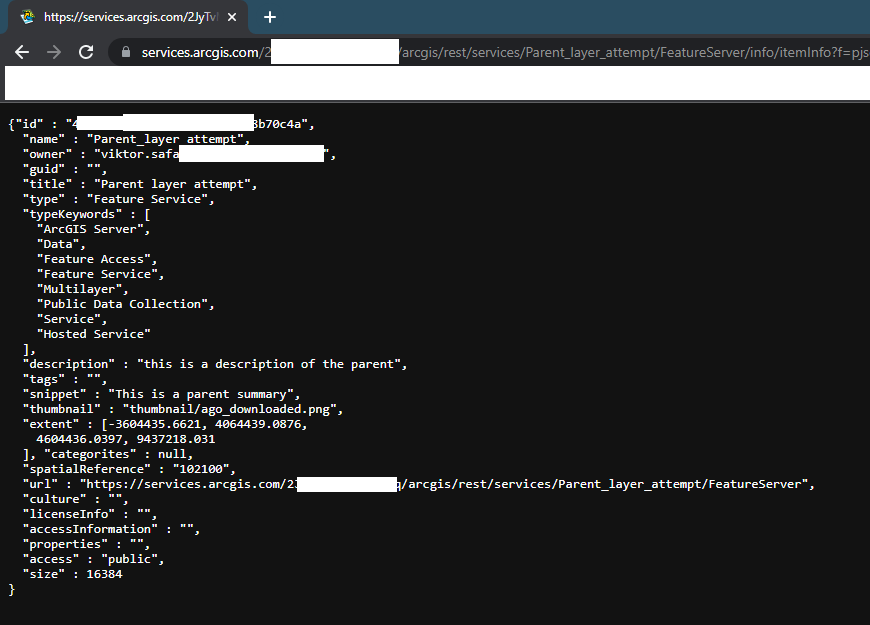
Task: Click the snippet "This is a parent summary"
Action: pyautogui.click(x=201, y=394)
